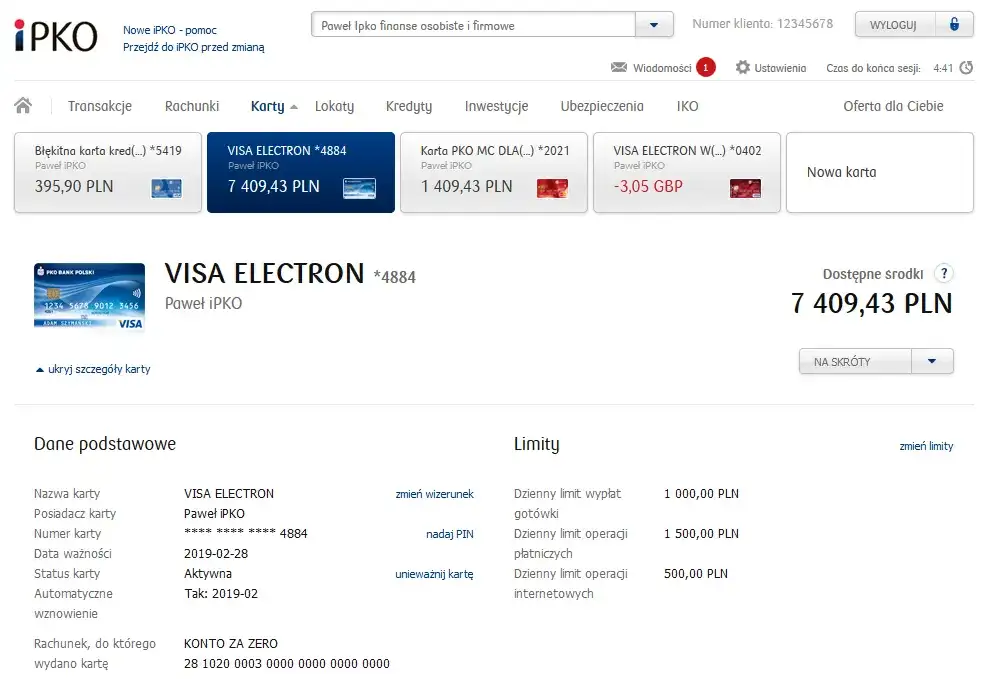Expand the NA SKRÓTY dropdown arrow

click(932, 361)
